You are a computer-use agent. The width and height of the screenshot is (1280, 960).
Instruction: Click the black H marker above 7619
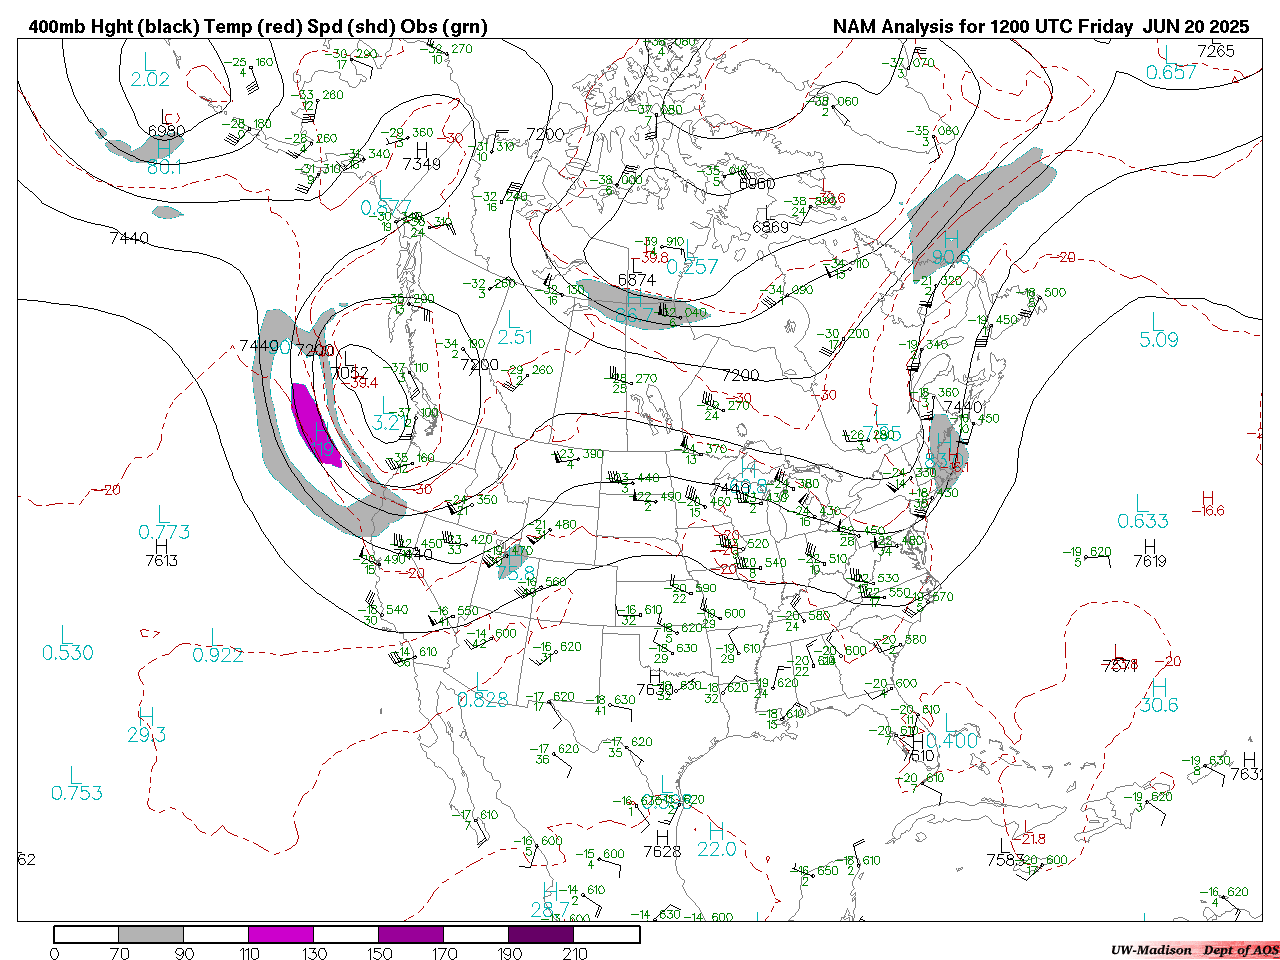[x=1148, y=545]
